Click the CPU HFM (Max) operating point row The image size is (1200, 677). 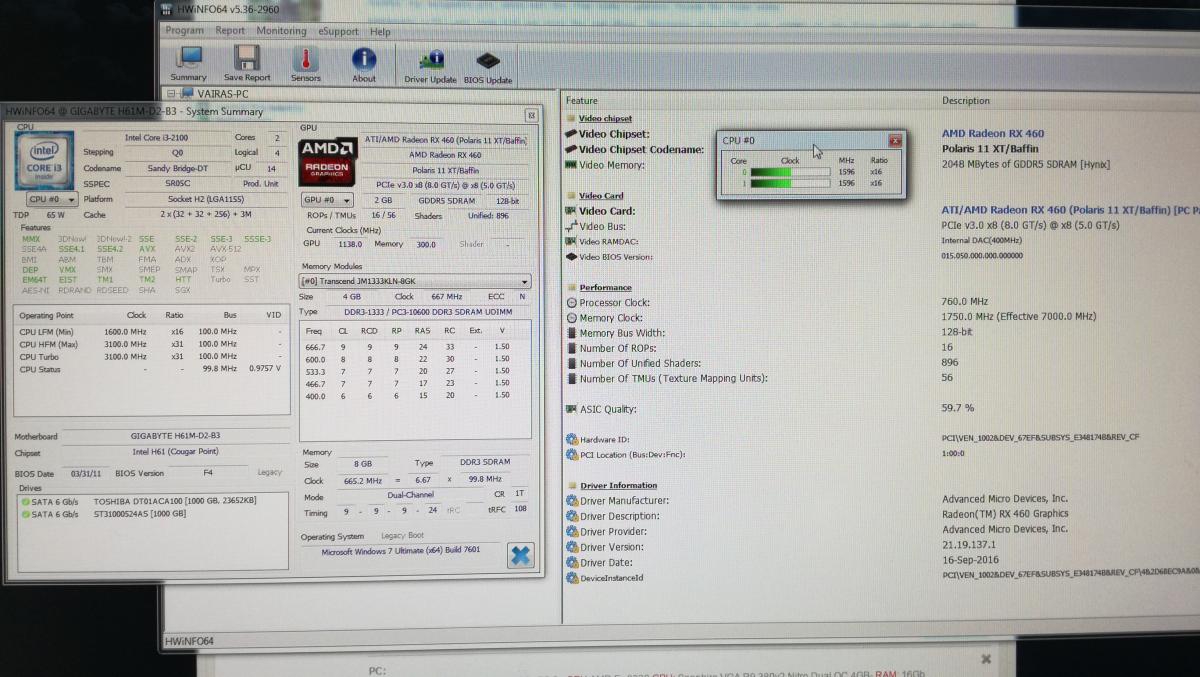(150, 344)
